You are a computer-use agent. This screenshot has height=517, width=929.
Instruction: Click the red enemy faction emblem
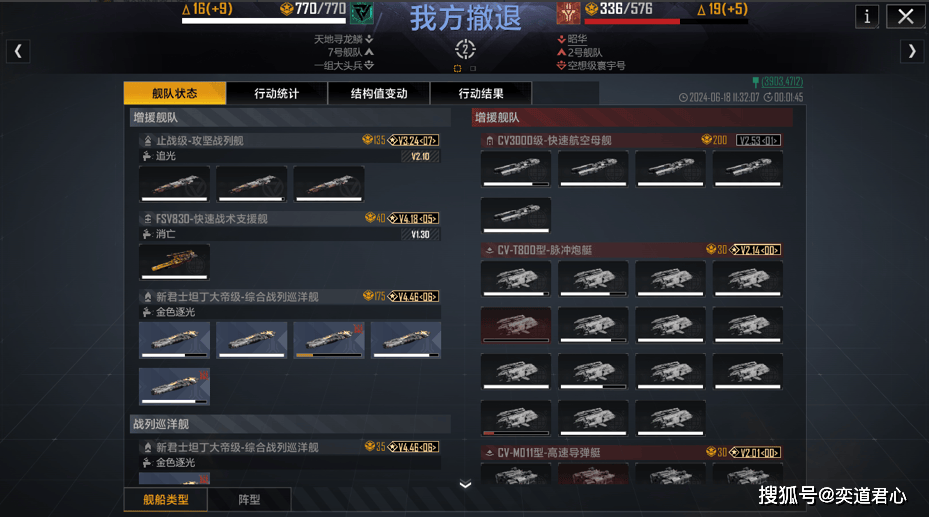[568, 13]
